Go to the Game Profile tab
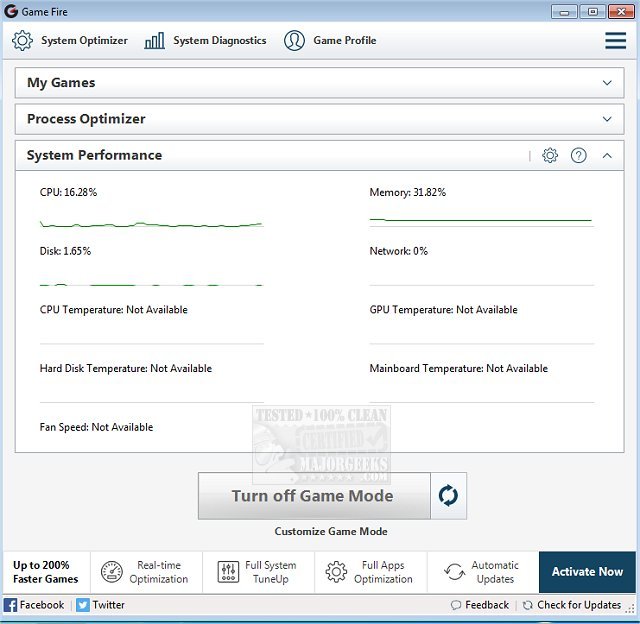 (330, 40)
